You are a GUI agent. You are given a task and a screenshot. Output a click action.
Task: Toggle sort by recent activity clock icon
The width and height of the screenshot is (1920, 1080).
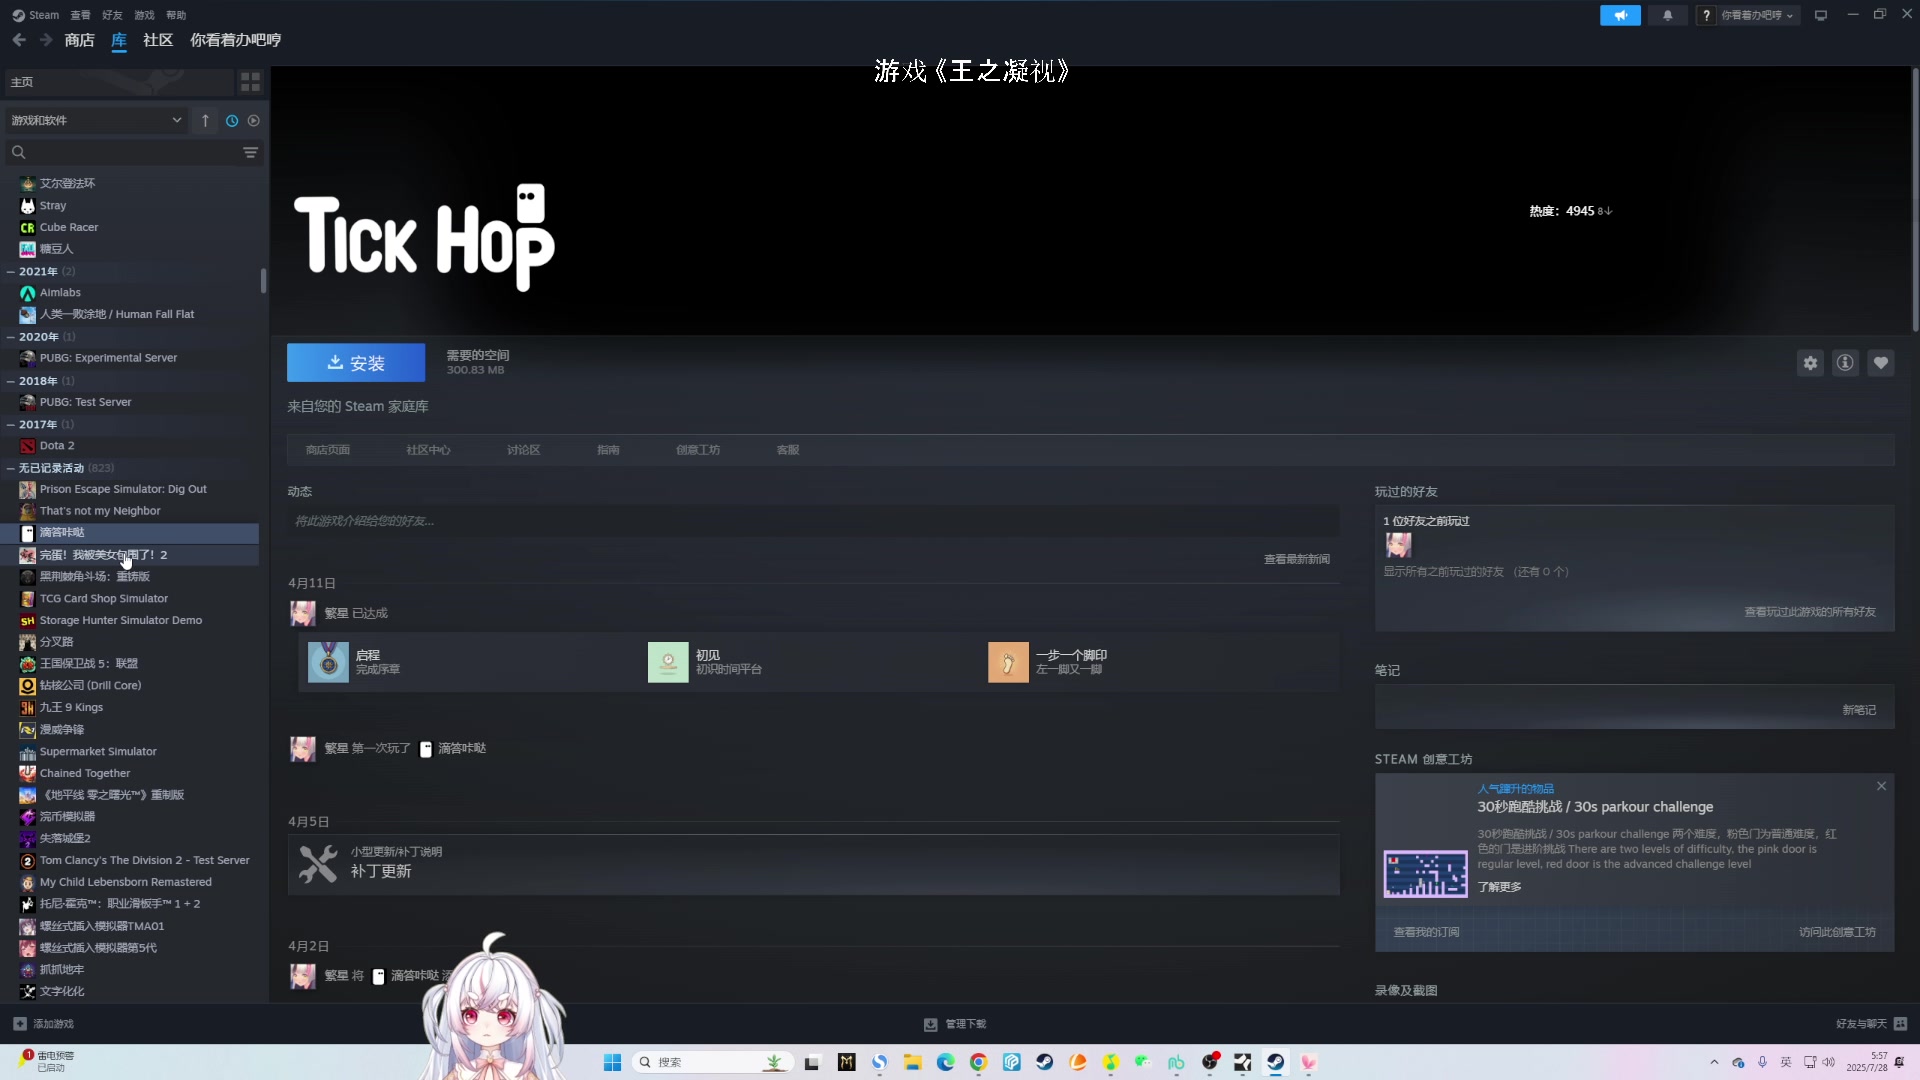click(x=232, y=120)
